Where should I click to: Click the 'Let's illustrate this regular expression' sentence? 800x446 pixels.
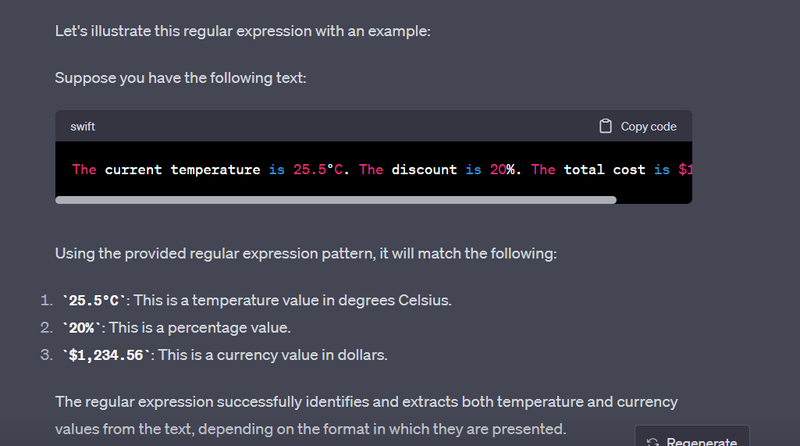(243, 31)
